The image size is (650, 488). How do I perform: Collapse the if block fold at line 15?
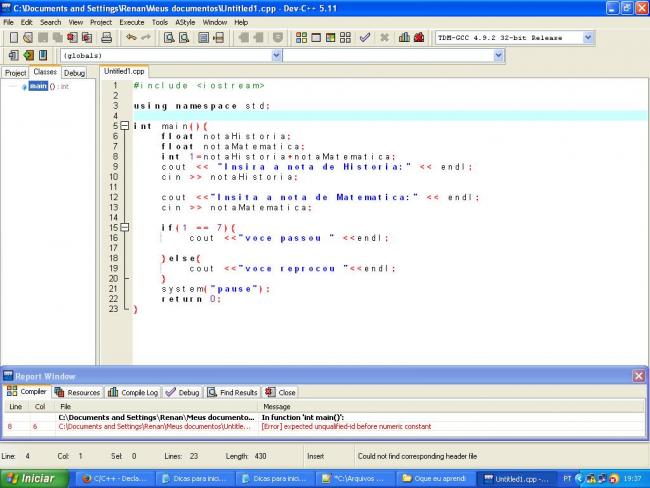pos(124,227)
